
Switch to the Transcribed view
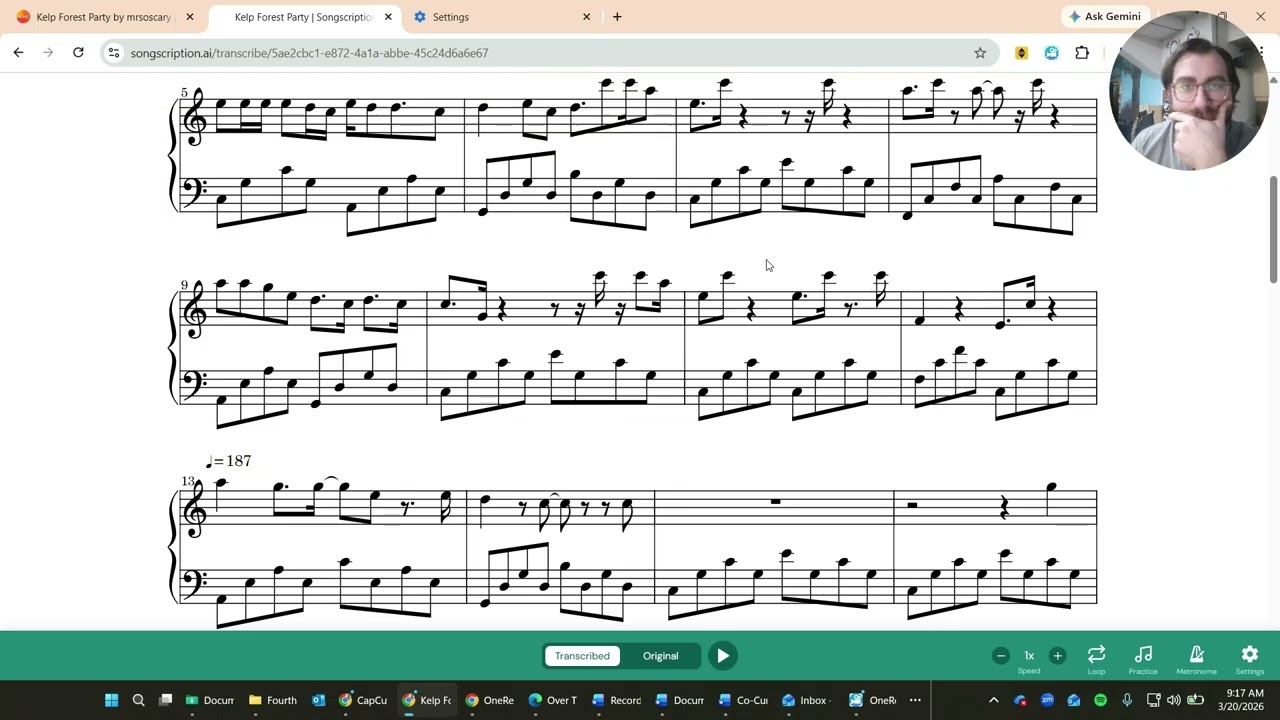pos(582,656)
